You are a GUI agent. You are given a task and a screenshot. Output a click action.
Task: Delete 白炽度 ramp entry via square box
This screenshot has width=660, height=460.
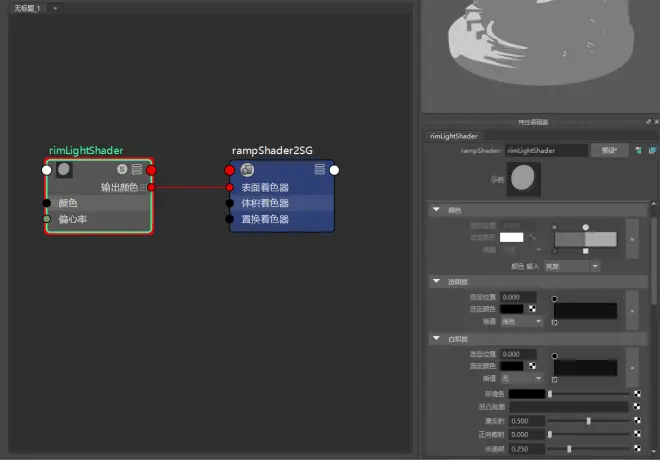[554, 380]
